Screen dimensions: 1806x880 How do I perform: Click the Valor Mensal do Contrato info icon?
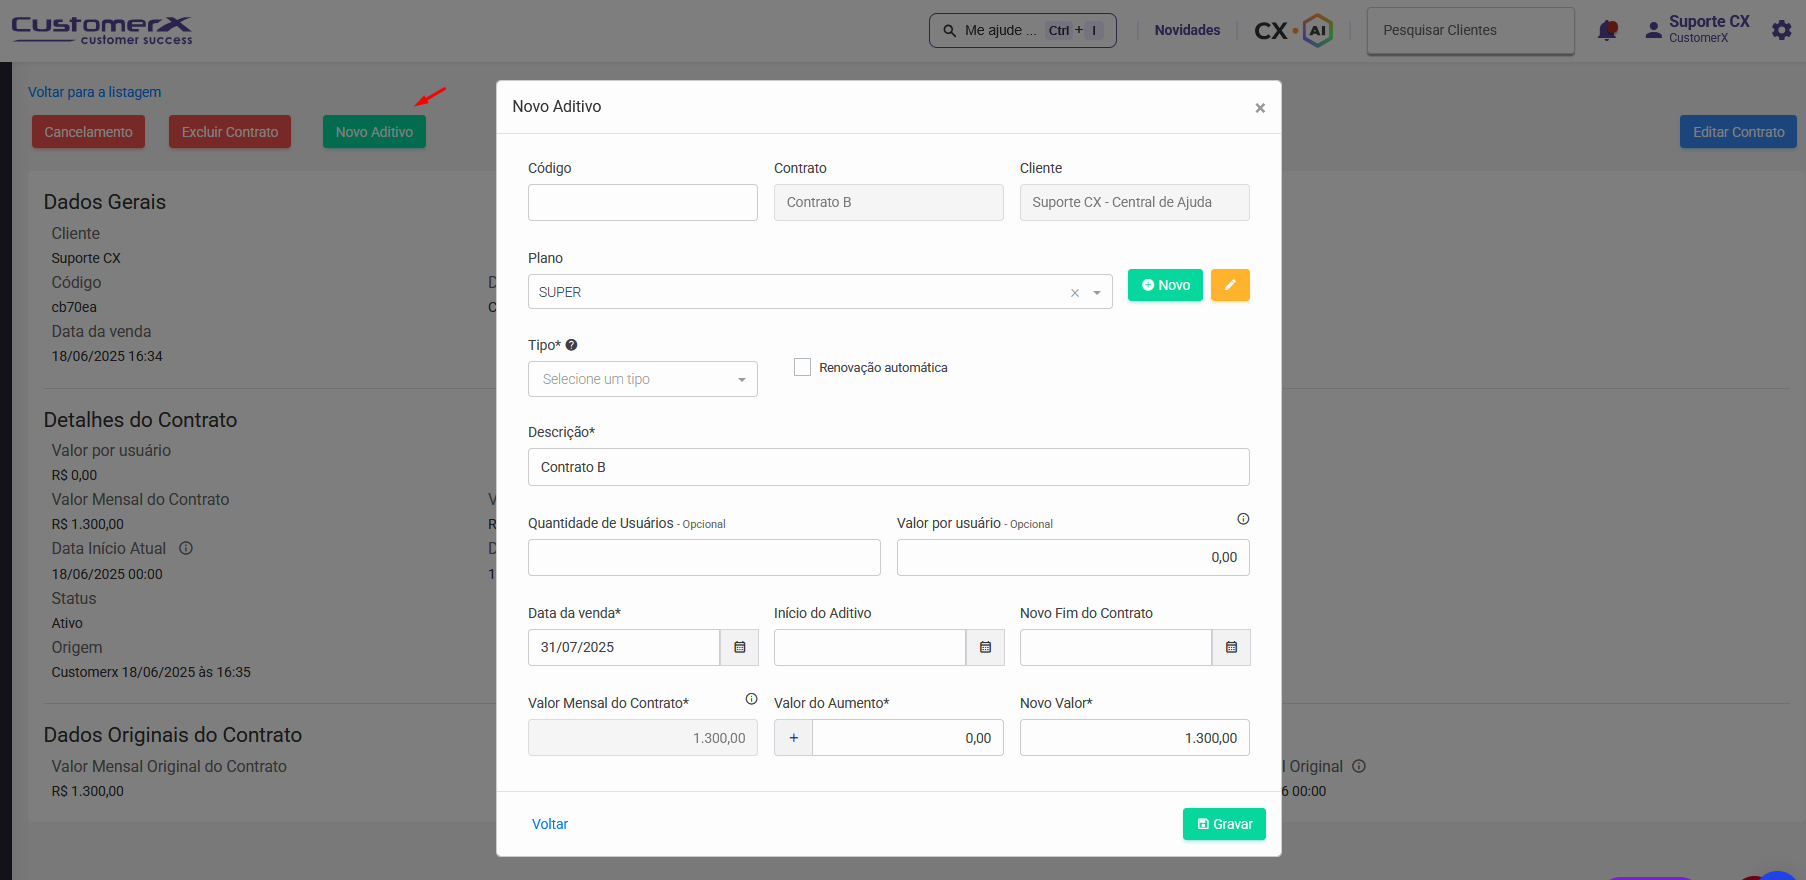[751, 699]
